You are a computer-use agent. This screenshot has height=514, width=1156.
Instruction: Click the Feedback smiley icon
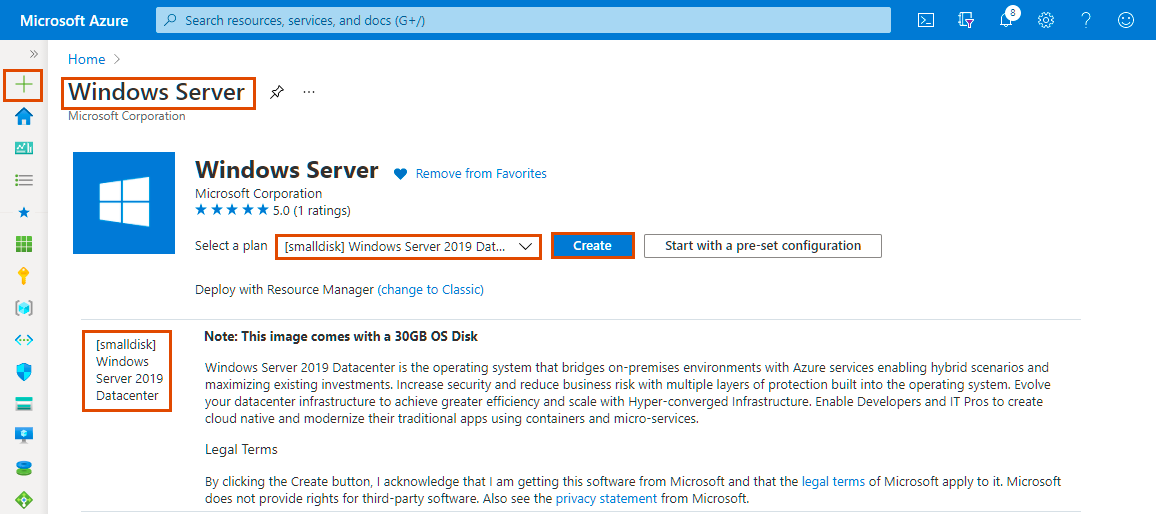coord(1126,21)
